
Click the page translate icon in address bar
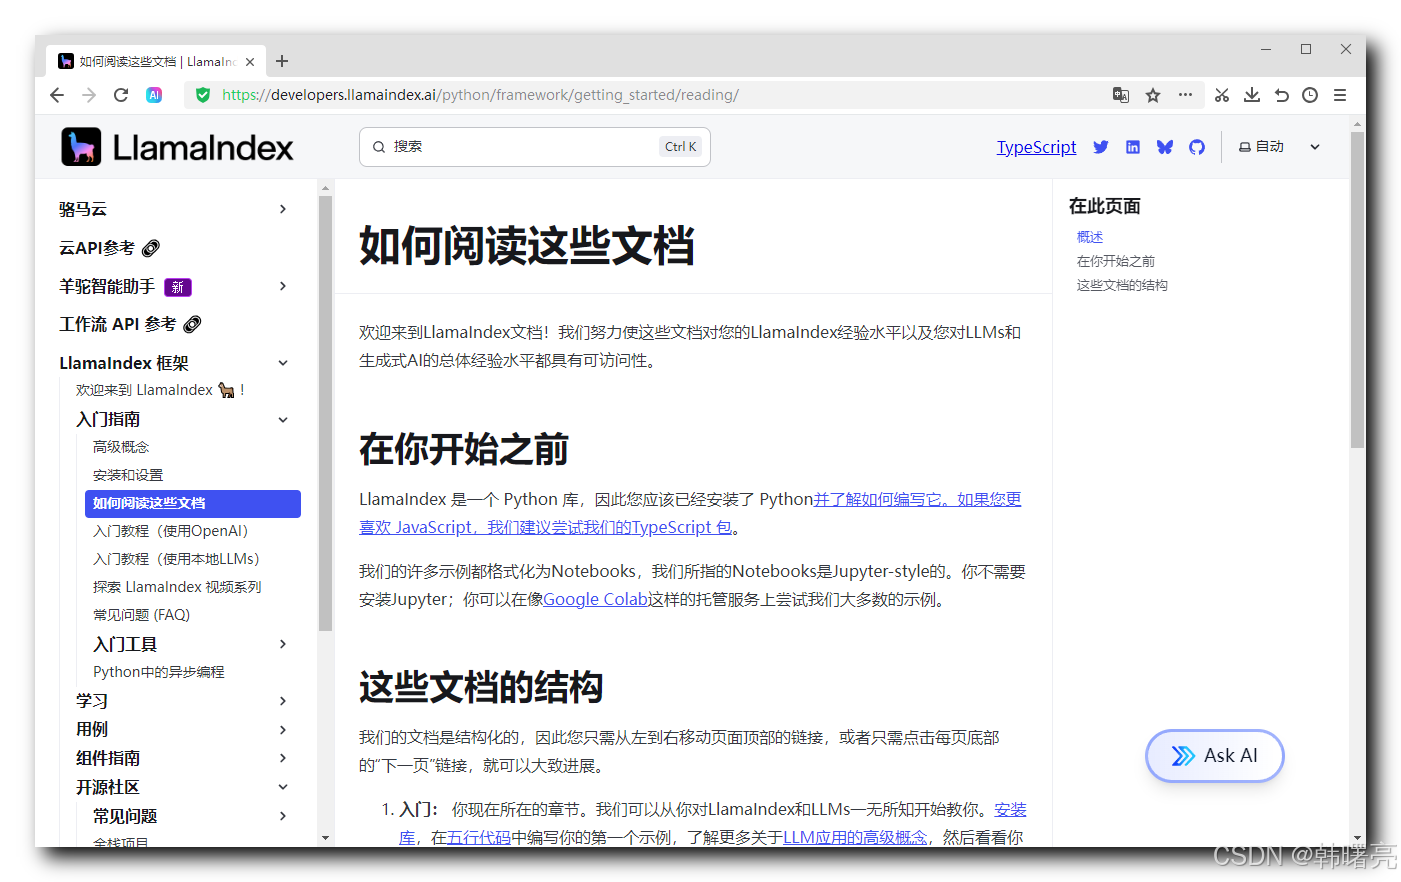(1121, 95)
